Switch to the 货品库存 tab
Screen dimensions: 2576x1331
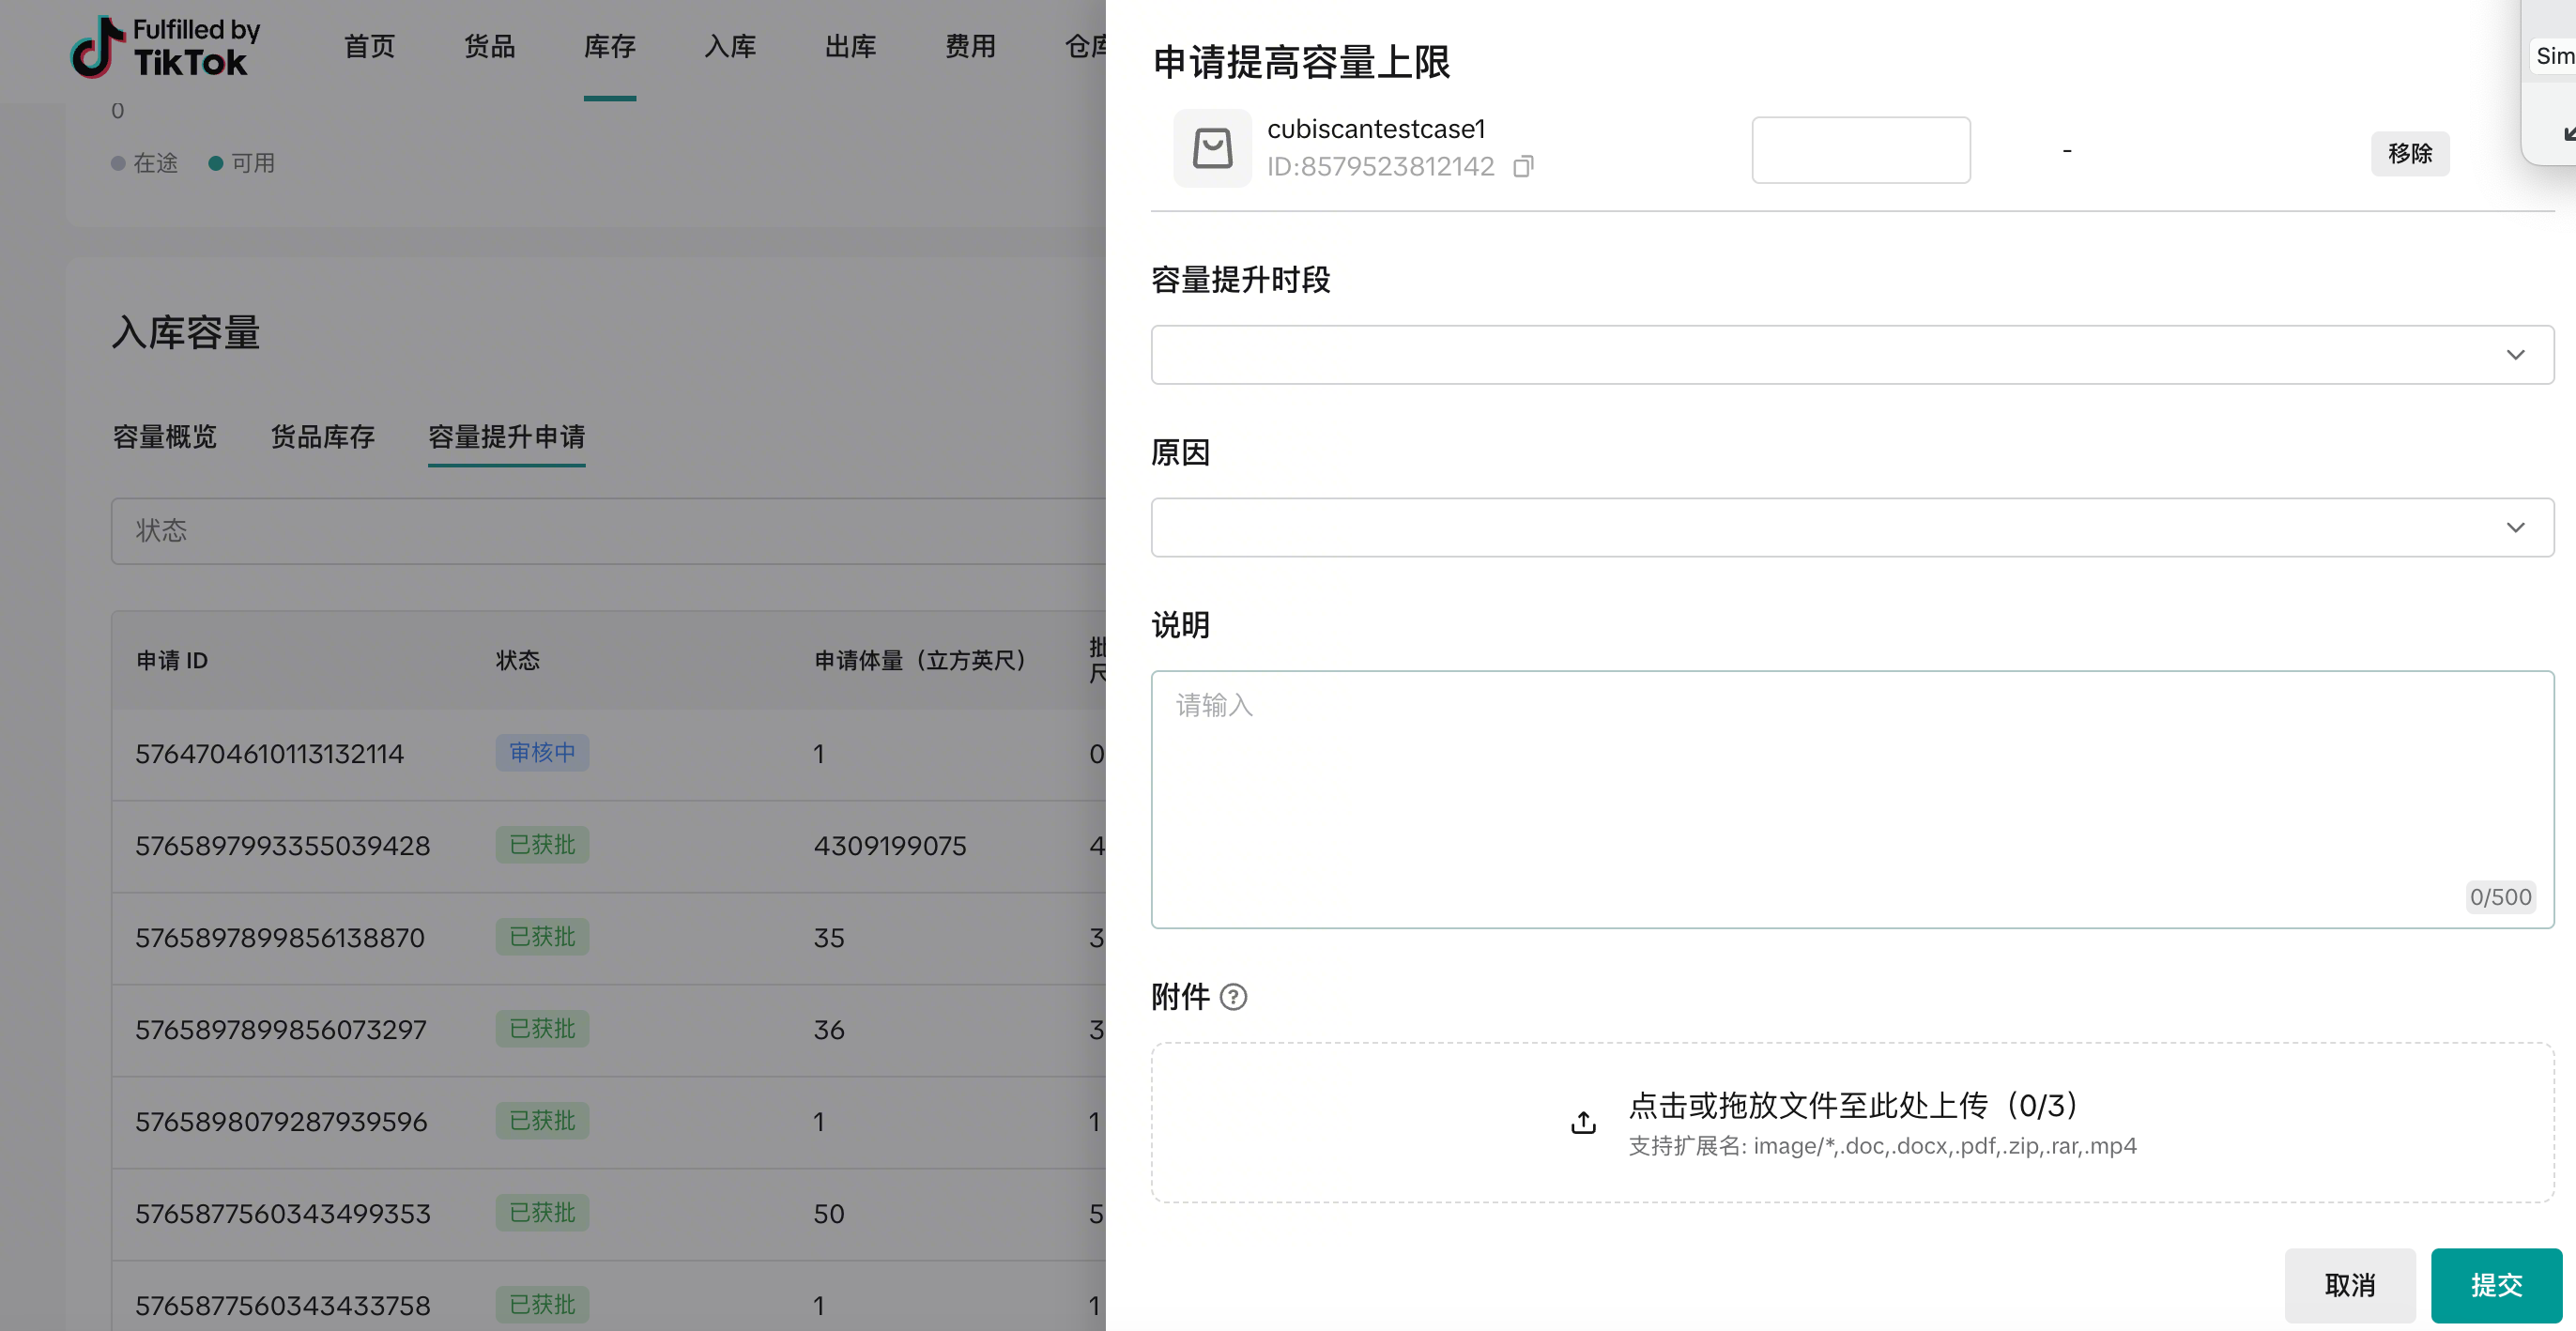[322, 437]
